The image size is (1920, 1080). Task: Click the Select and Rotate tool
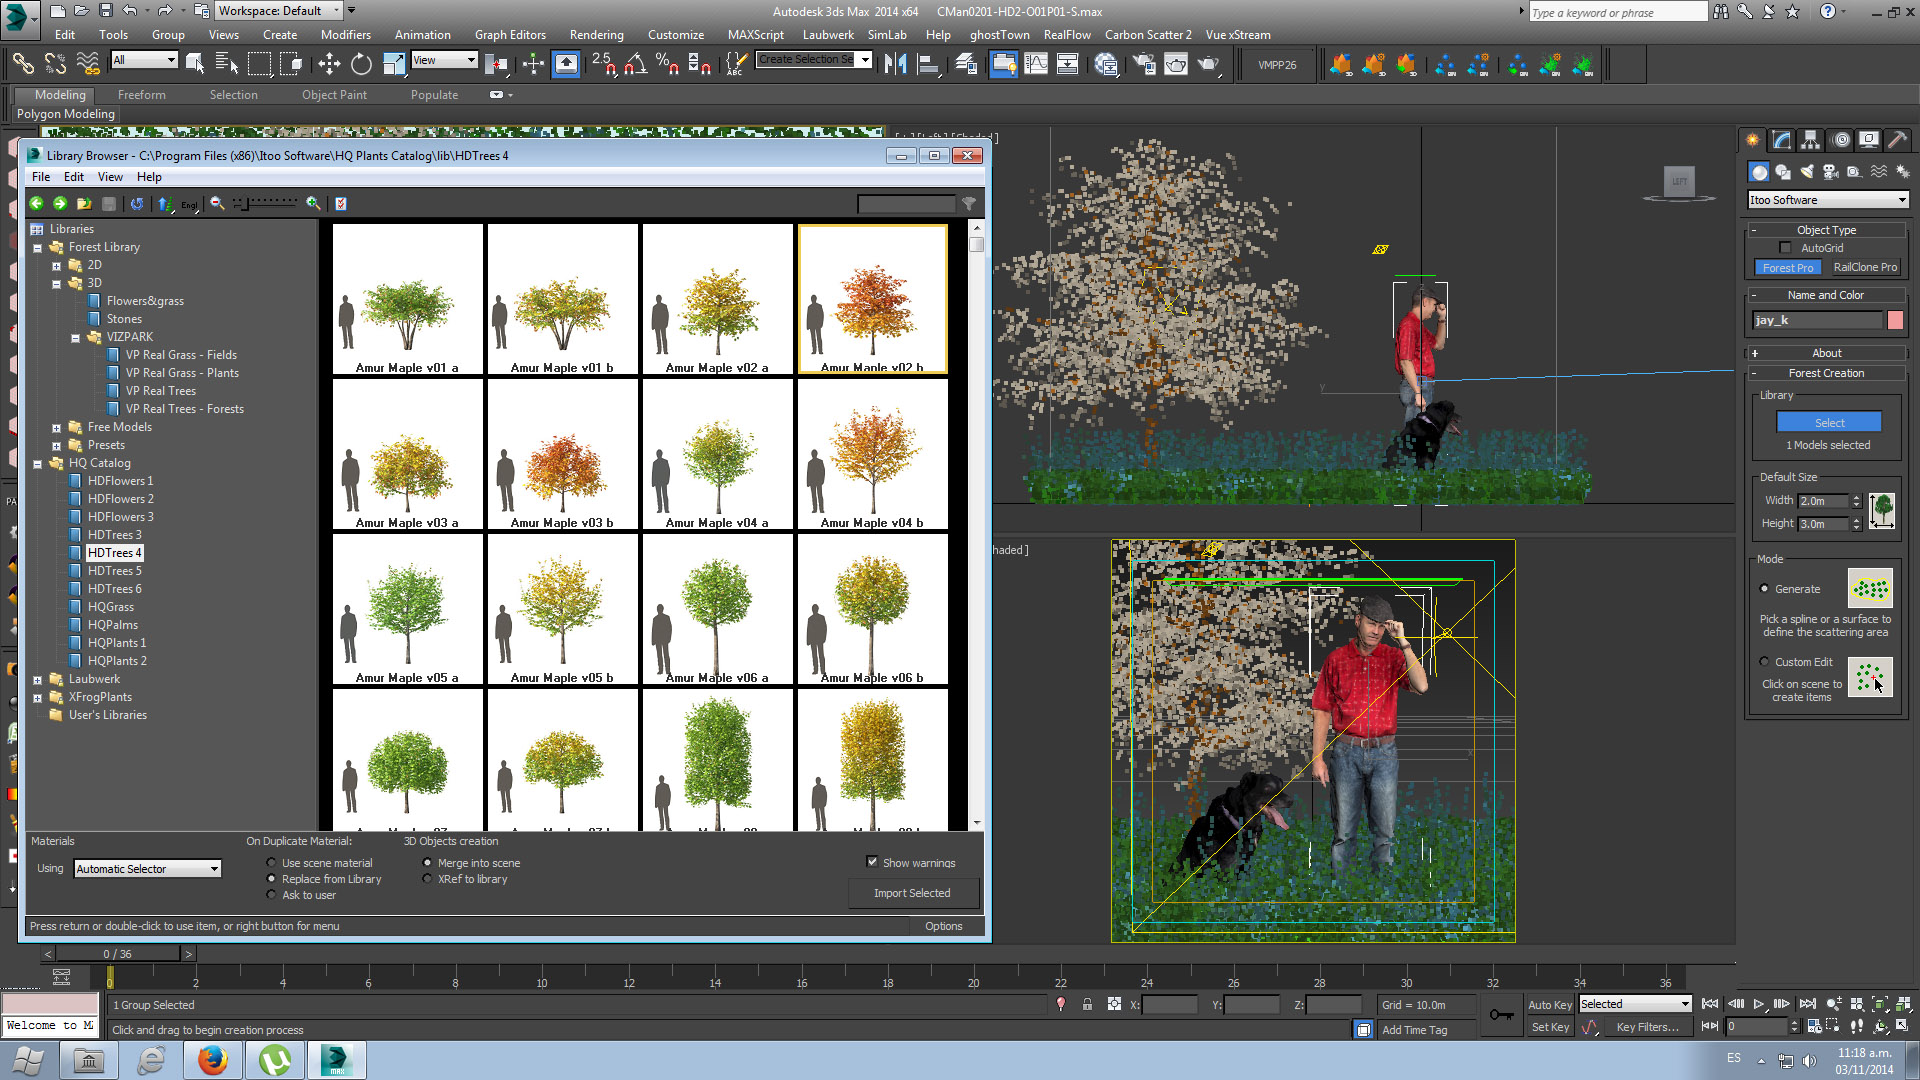(361, 65)
